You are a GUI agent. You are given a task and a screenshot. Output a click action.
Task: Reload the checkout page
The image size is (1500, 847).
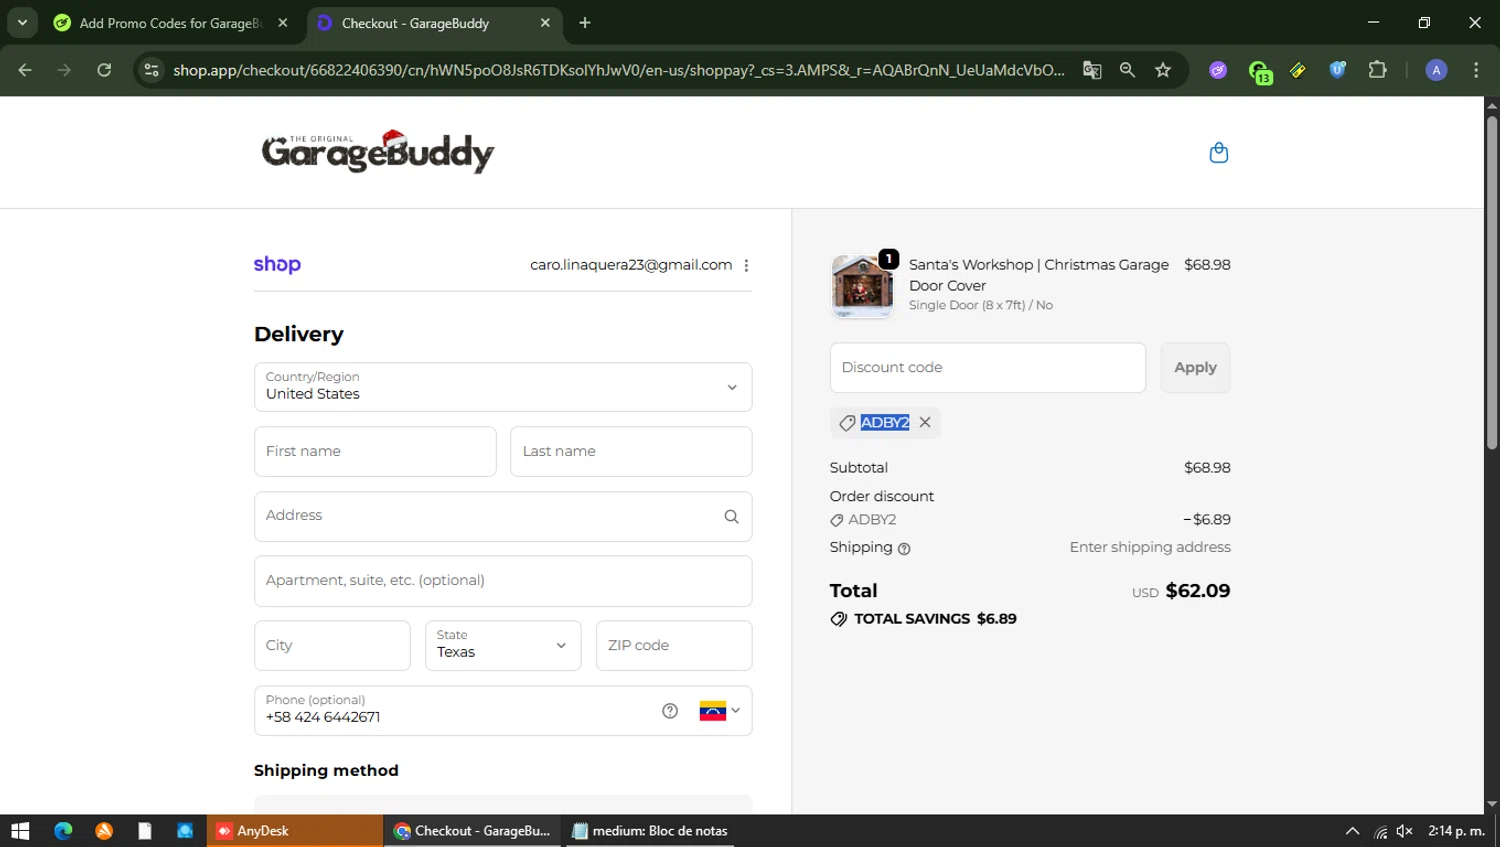[x=104, y=70]
